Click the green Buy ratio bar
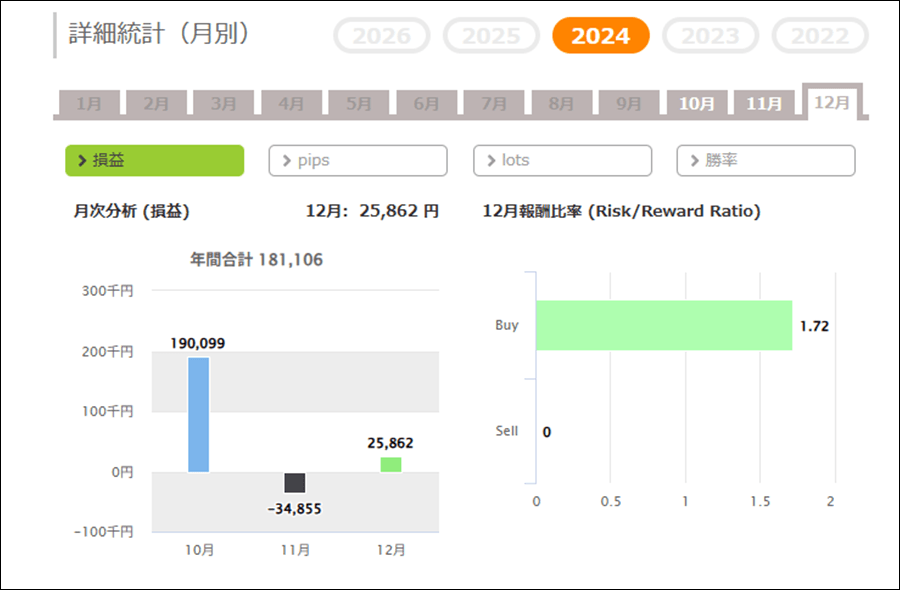900x590 pixels. 663,325
